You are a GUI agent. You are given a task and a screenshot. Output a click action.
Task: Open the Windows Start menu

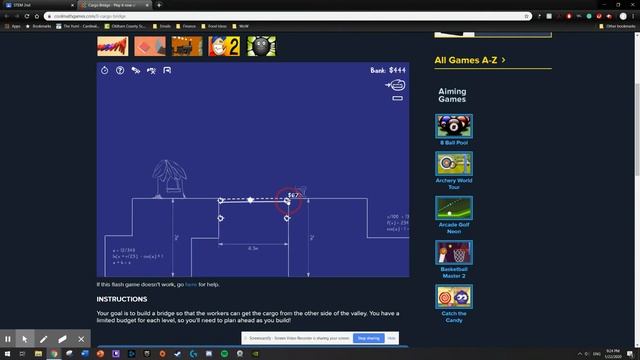click(7, 354)
